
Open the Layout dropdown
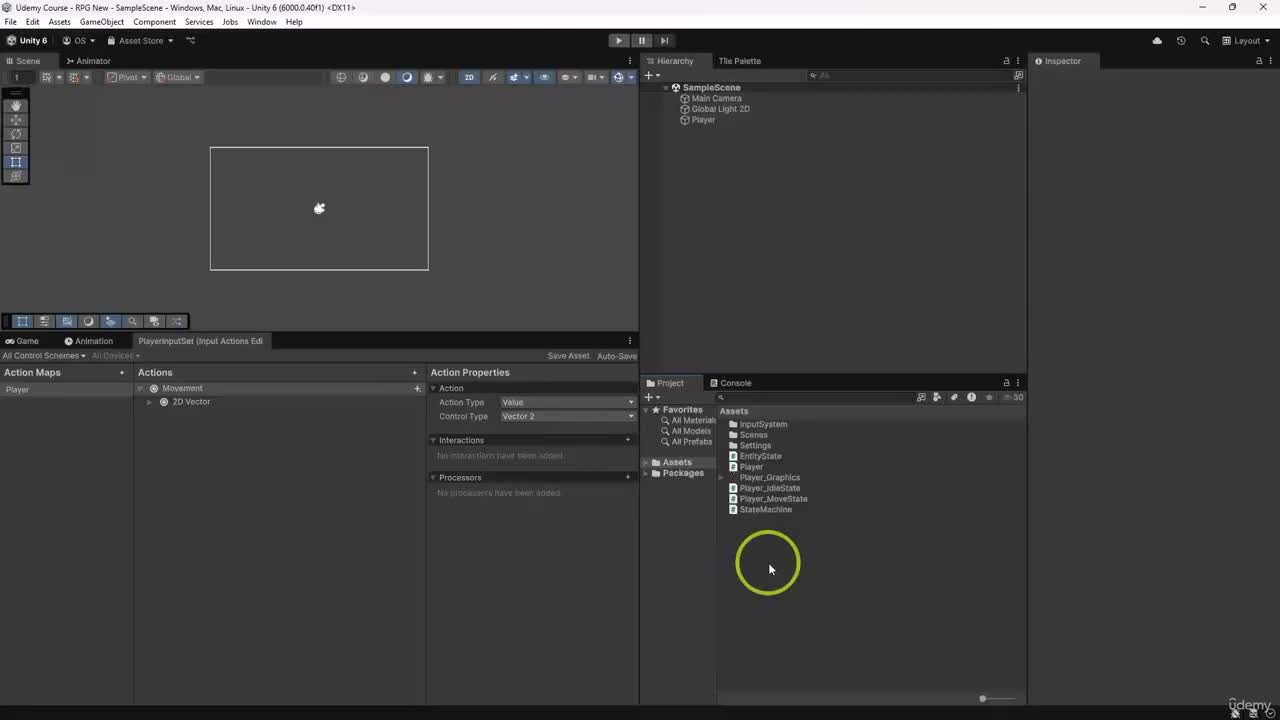pos(1246,41)
